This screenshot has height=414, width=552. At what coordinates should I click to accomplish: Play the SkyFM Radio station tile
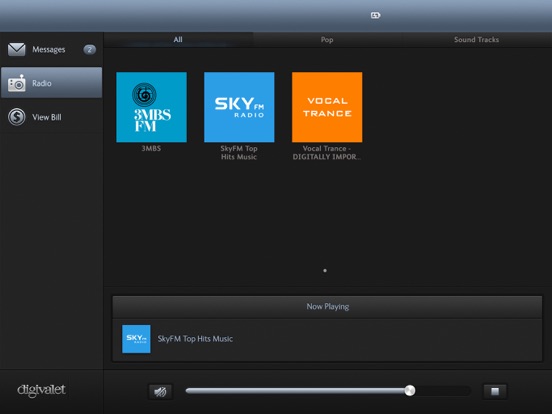(239, 107)
